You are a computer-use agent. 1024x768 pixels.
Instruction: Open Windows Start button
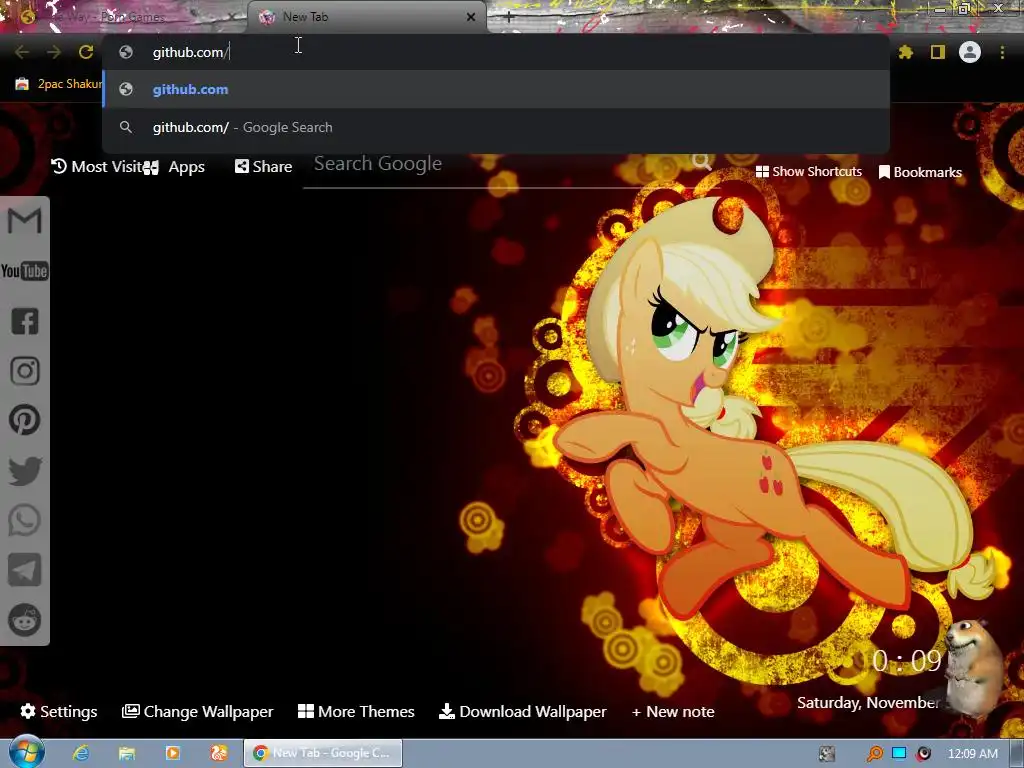click(x=26, y=752)
